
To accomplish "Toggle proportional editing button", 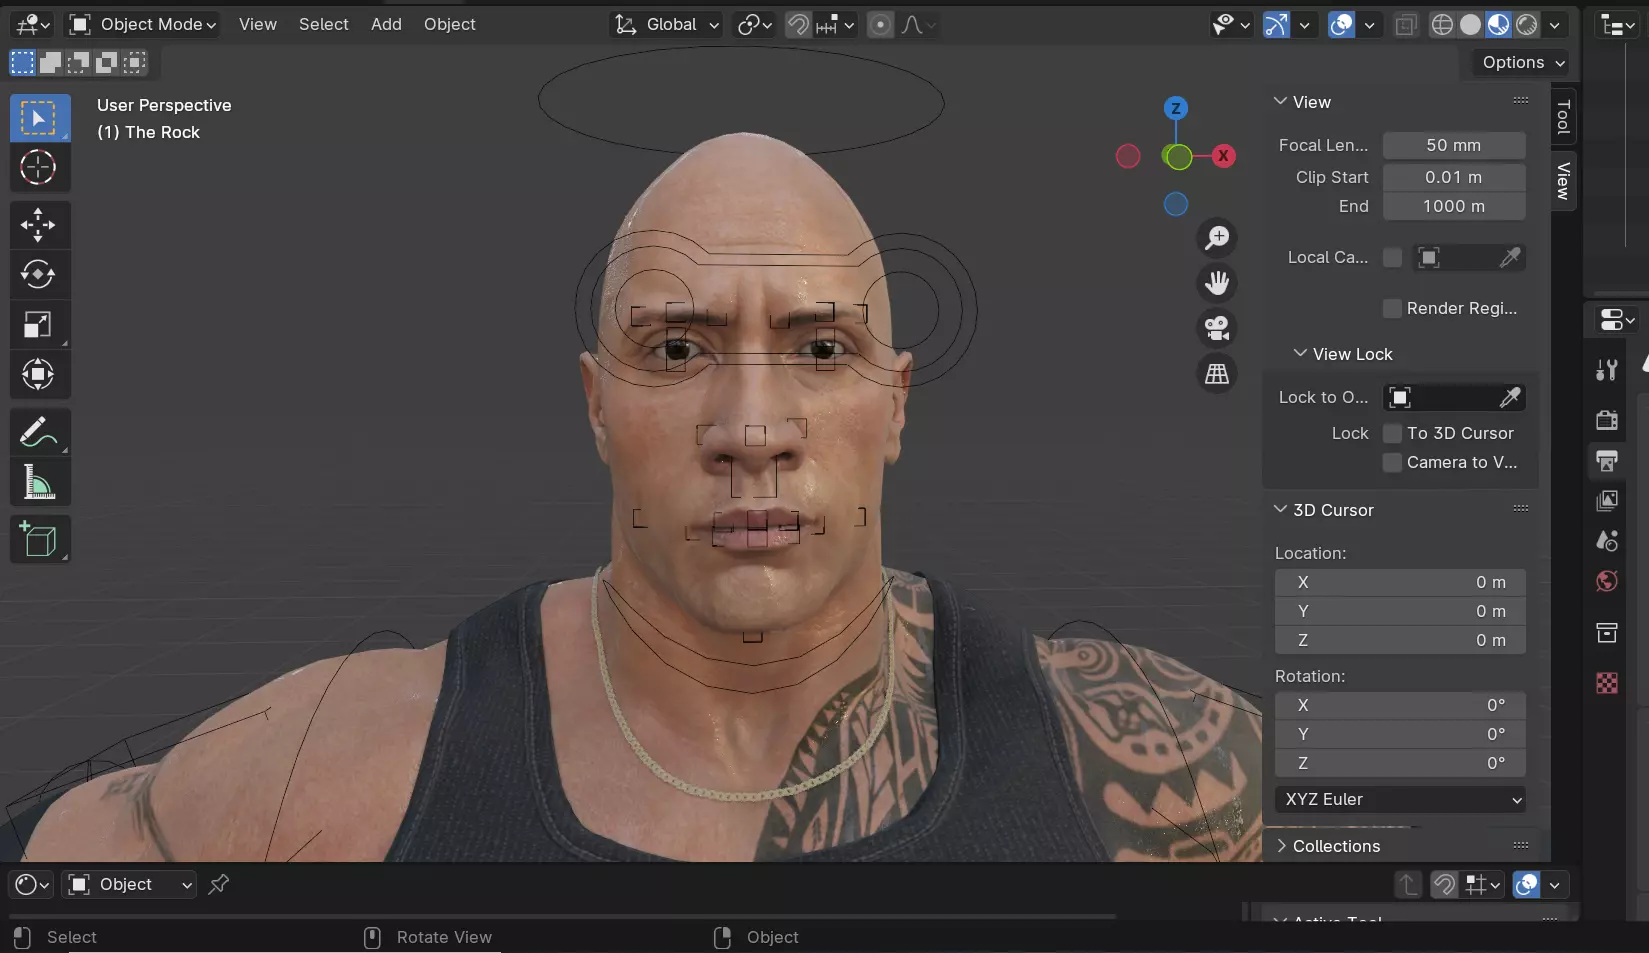I will pos(880,24).
